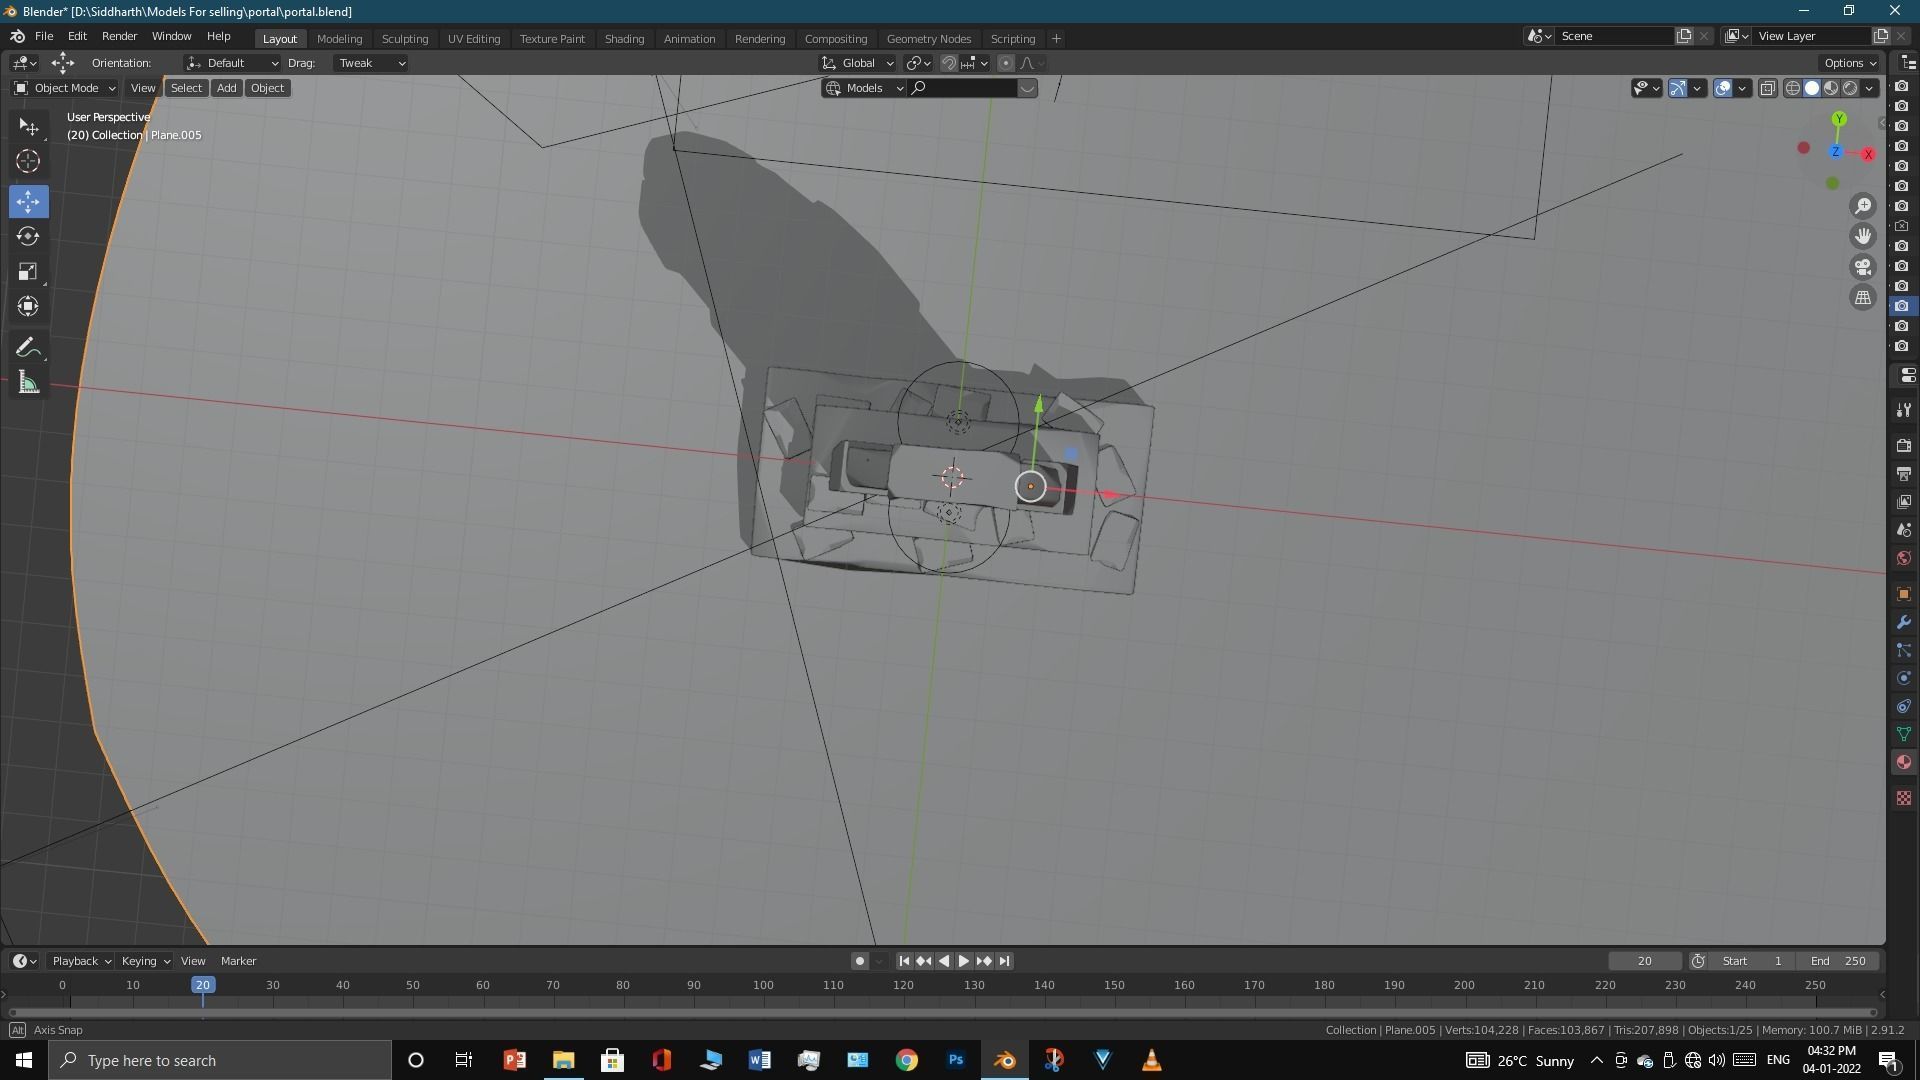This screenshot has width=1920, height=1080.
Task: Select the Cursor tool in the toolbar
Action: click(28, 161)
